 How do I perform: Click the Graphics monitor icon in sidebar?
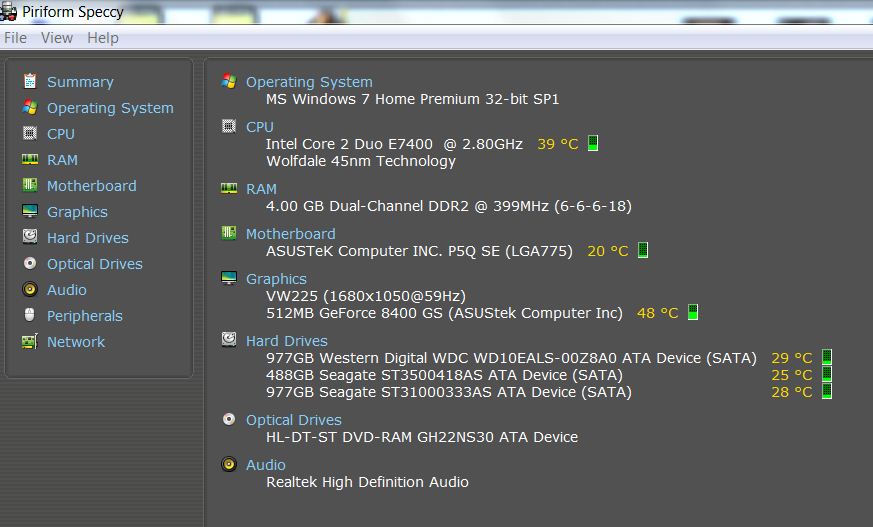point(30,211)
